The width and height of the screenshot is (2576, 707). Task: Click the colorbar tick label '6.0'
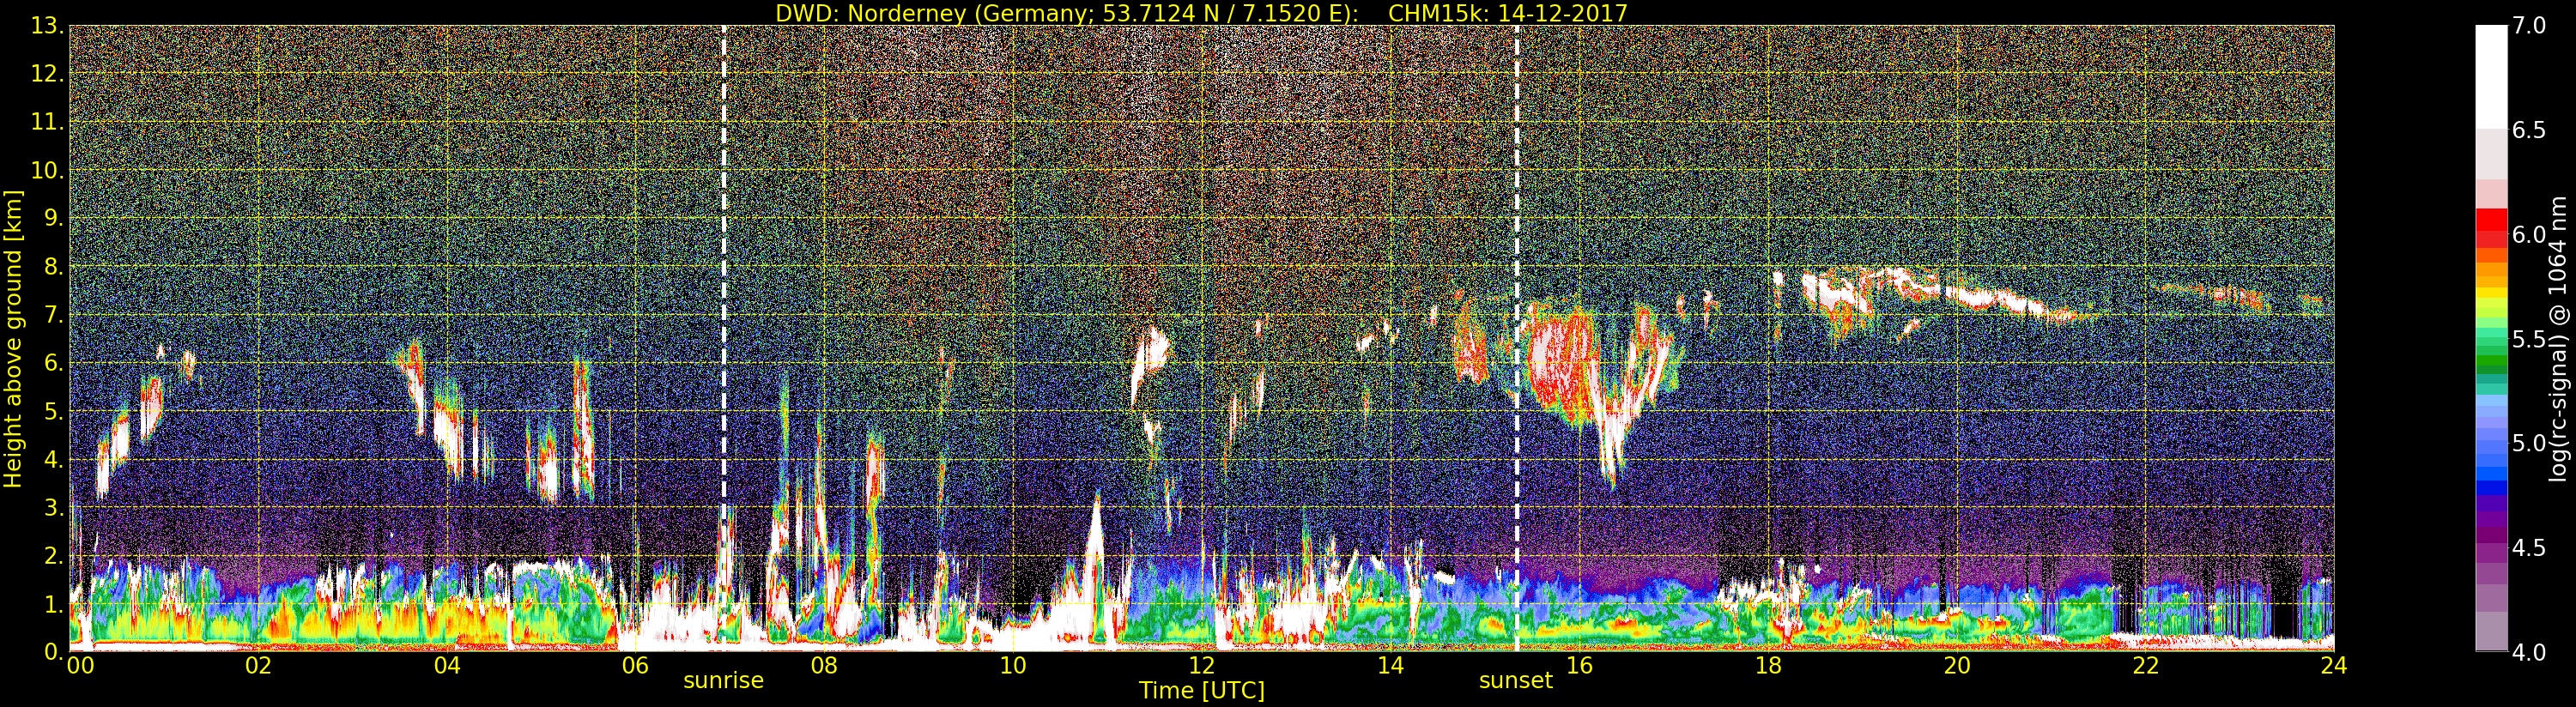[x=2529, y=234]
